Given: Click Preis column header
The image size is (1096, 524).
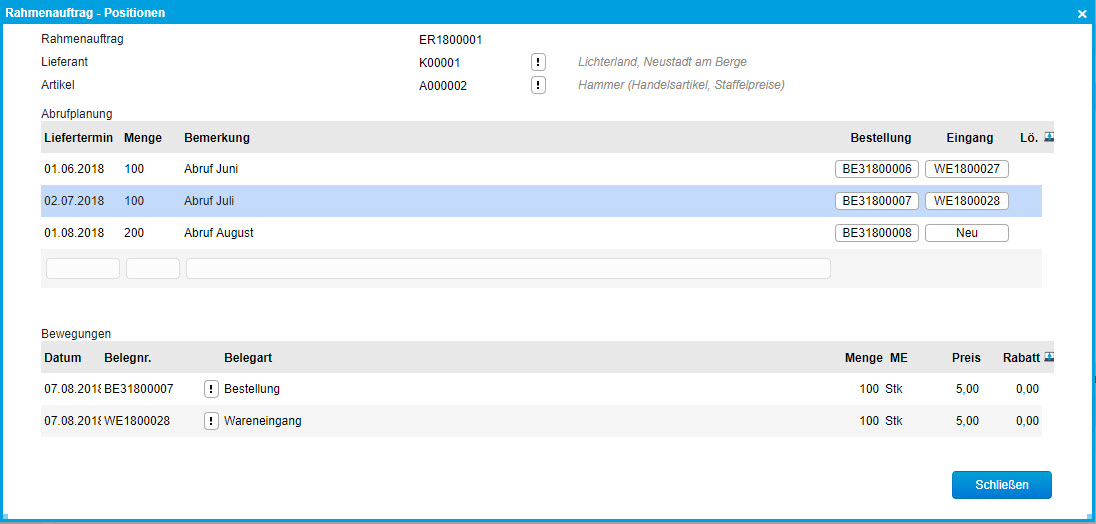Looking at the screenshot, I should [966, 358].
